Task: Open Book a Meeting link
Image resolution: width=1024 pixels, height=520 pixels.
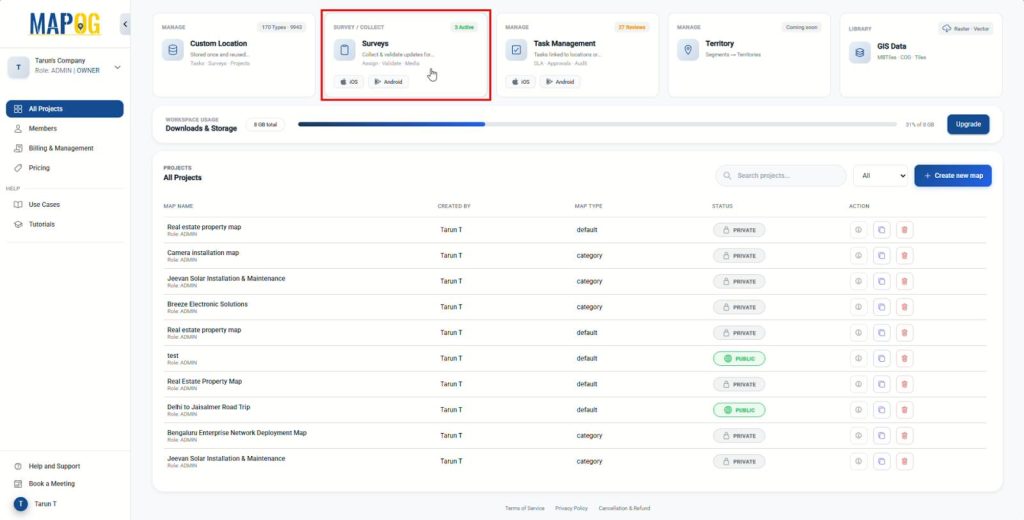Action: [52, 484]
